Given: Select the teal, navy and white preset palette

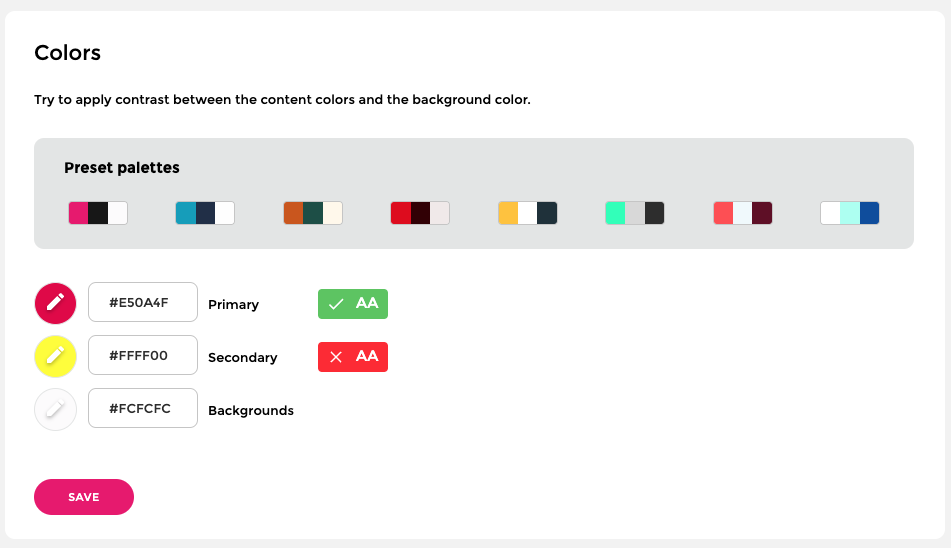Looking at the screenshot, I should [x=205, y=213].
